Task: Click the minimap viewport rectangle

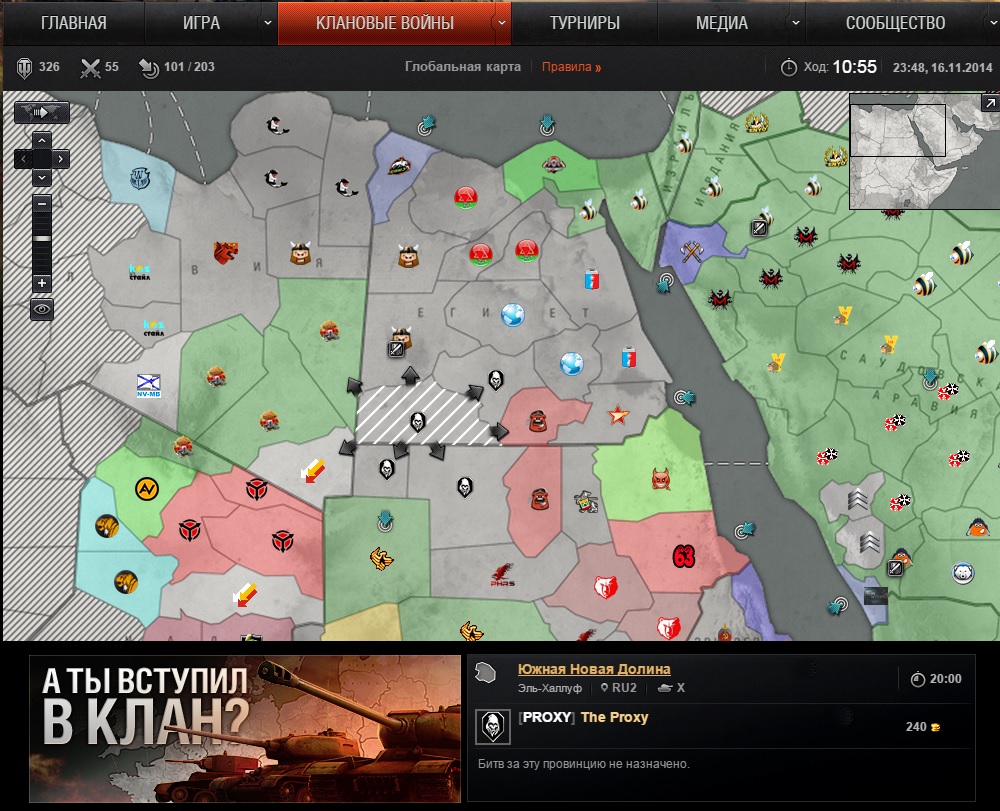Action: click(898, 130)
